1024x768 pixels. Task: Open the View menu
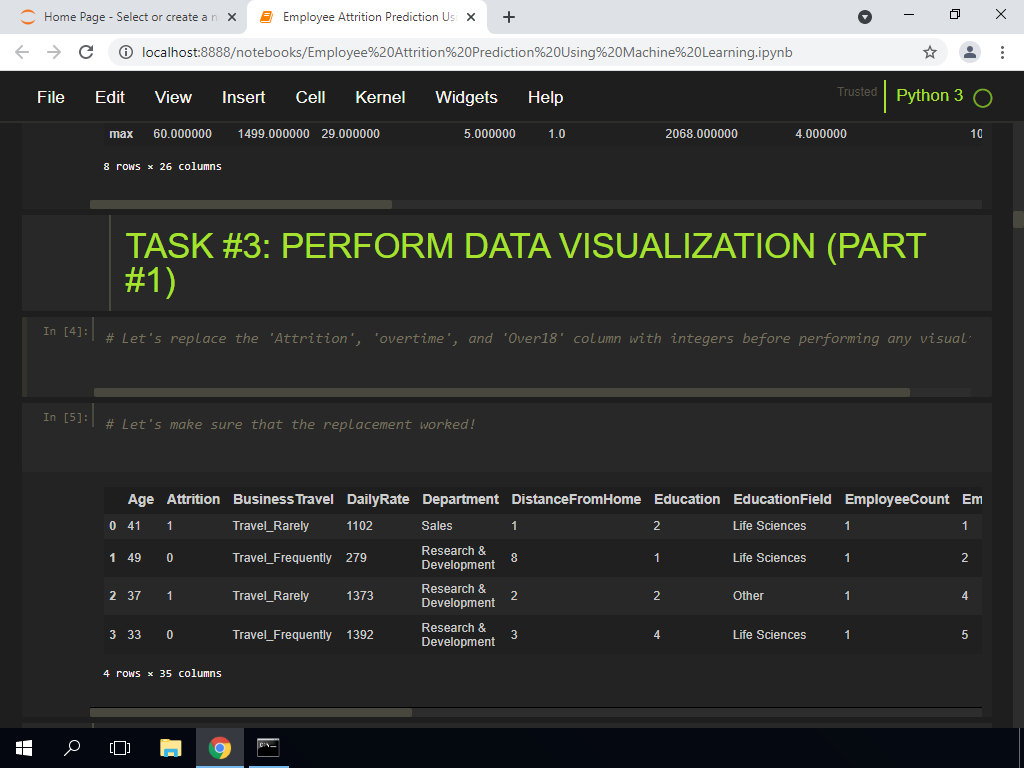click(x=173, y=97)
